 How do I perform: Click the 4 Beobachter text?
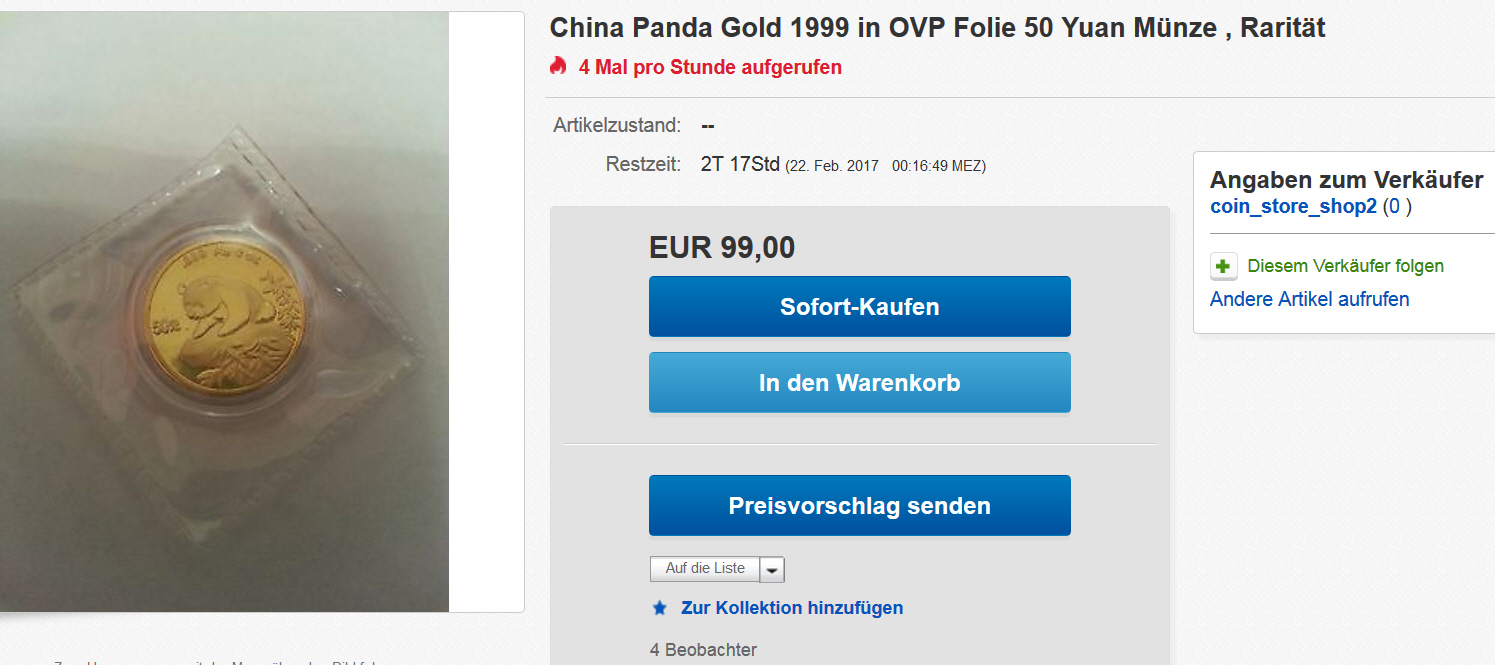703,650
